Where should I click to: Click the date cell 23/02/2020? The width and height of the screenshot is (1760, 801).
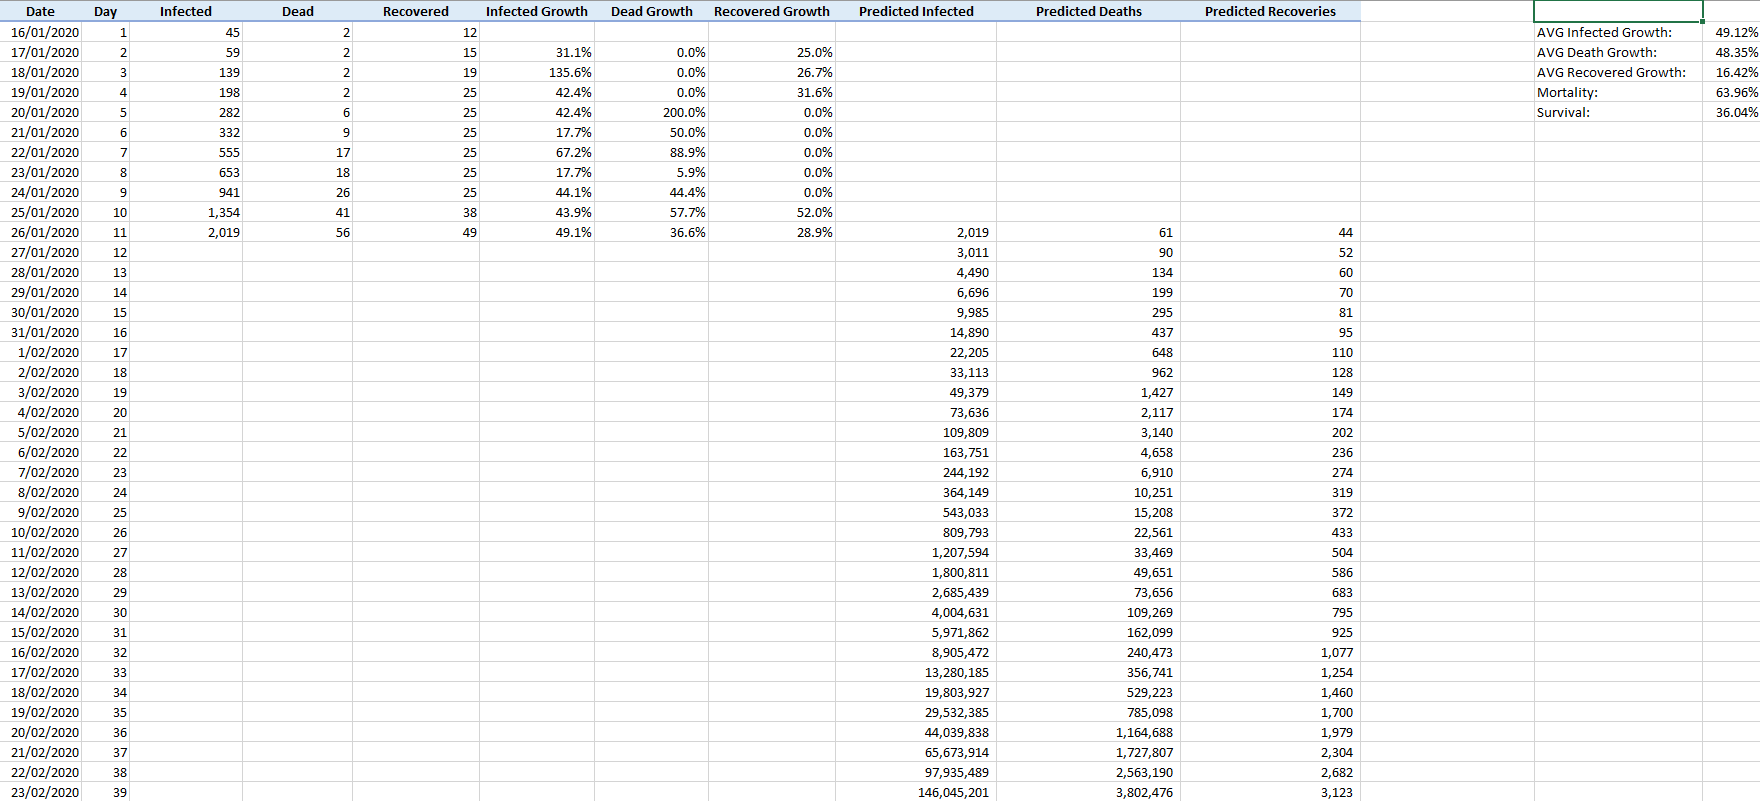pos(45,792)
